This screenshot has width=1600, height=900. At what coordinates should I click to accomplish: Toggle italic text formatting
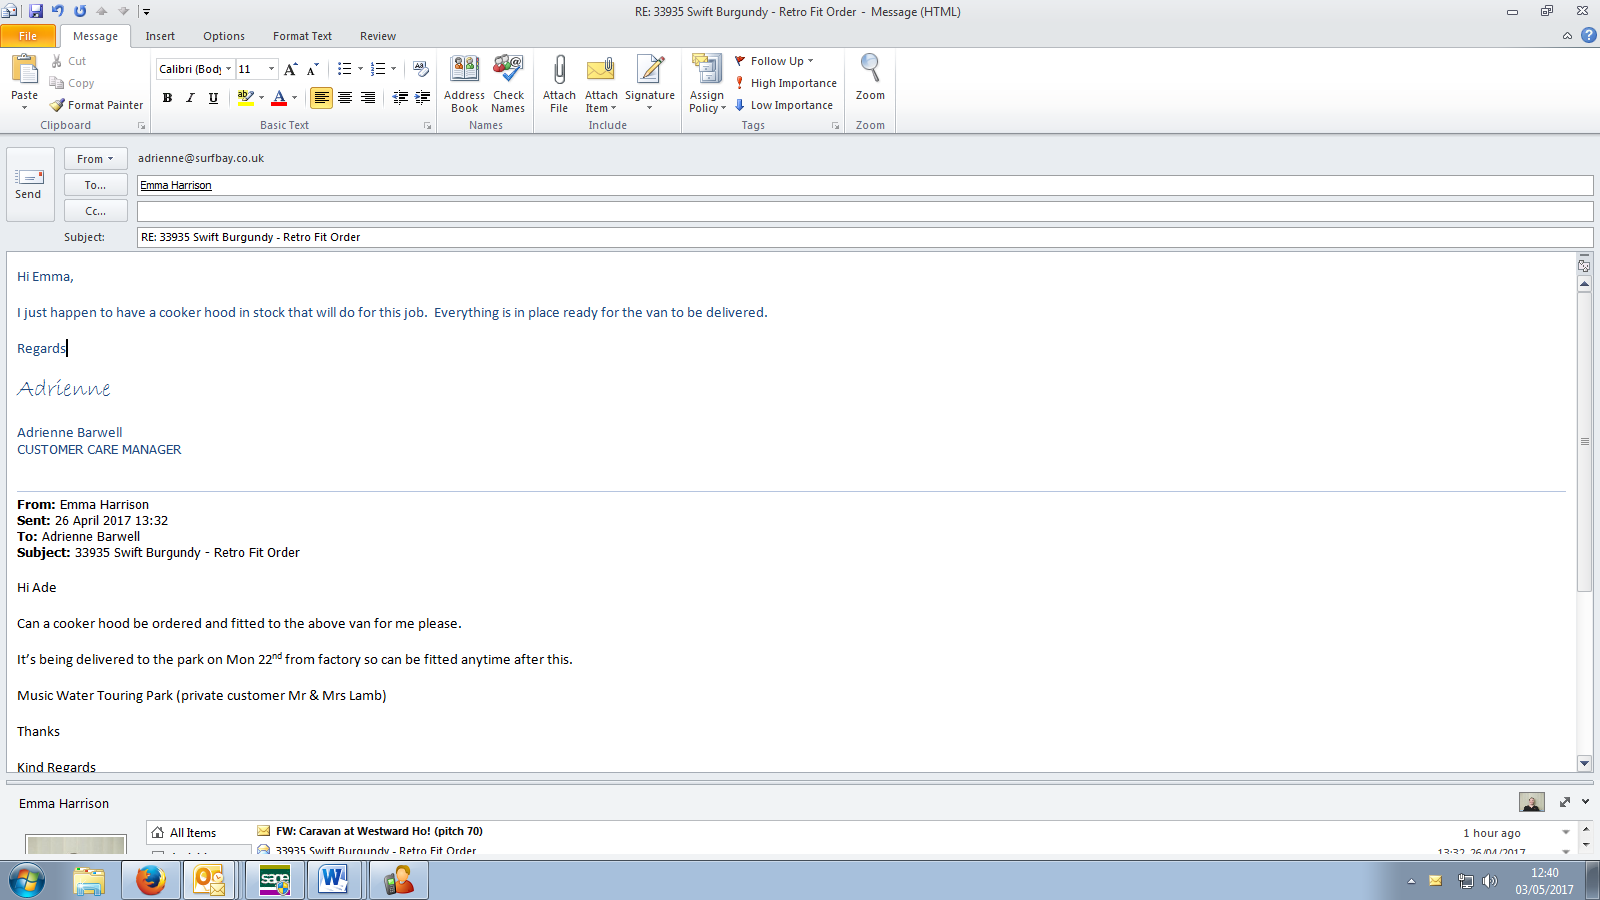pyautogui.click(x=190, y=98)
